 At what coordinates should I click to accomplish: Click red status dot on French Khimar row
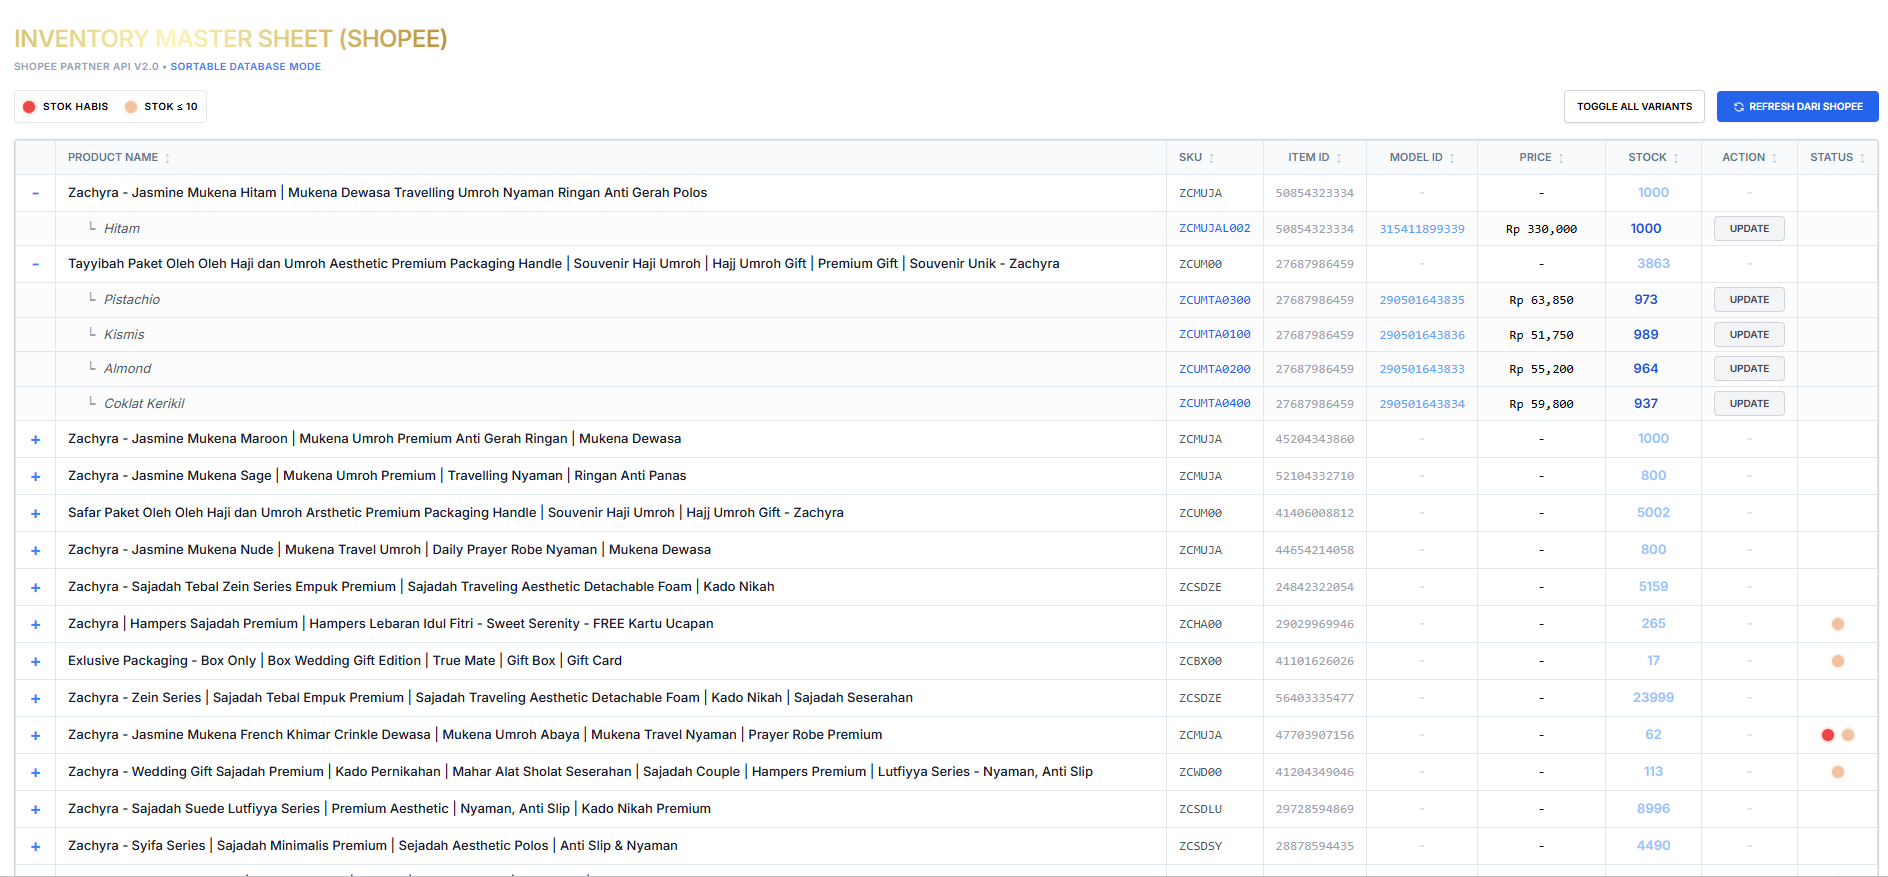pyautogui.click(x=1828, y=735)
